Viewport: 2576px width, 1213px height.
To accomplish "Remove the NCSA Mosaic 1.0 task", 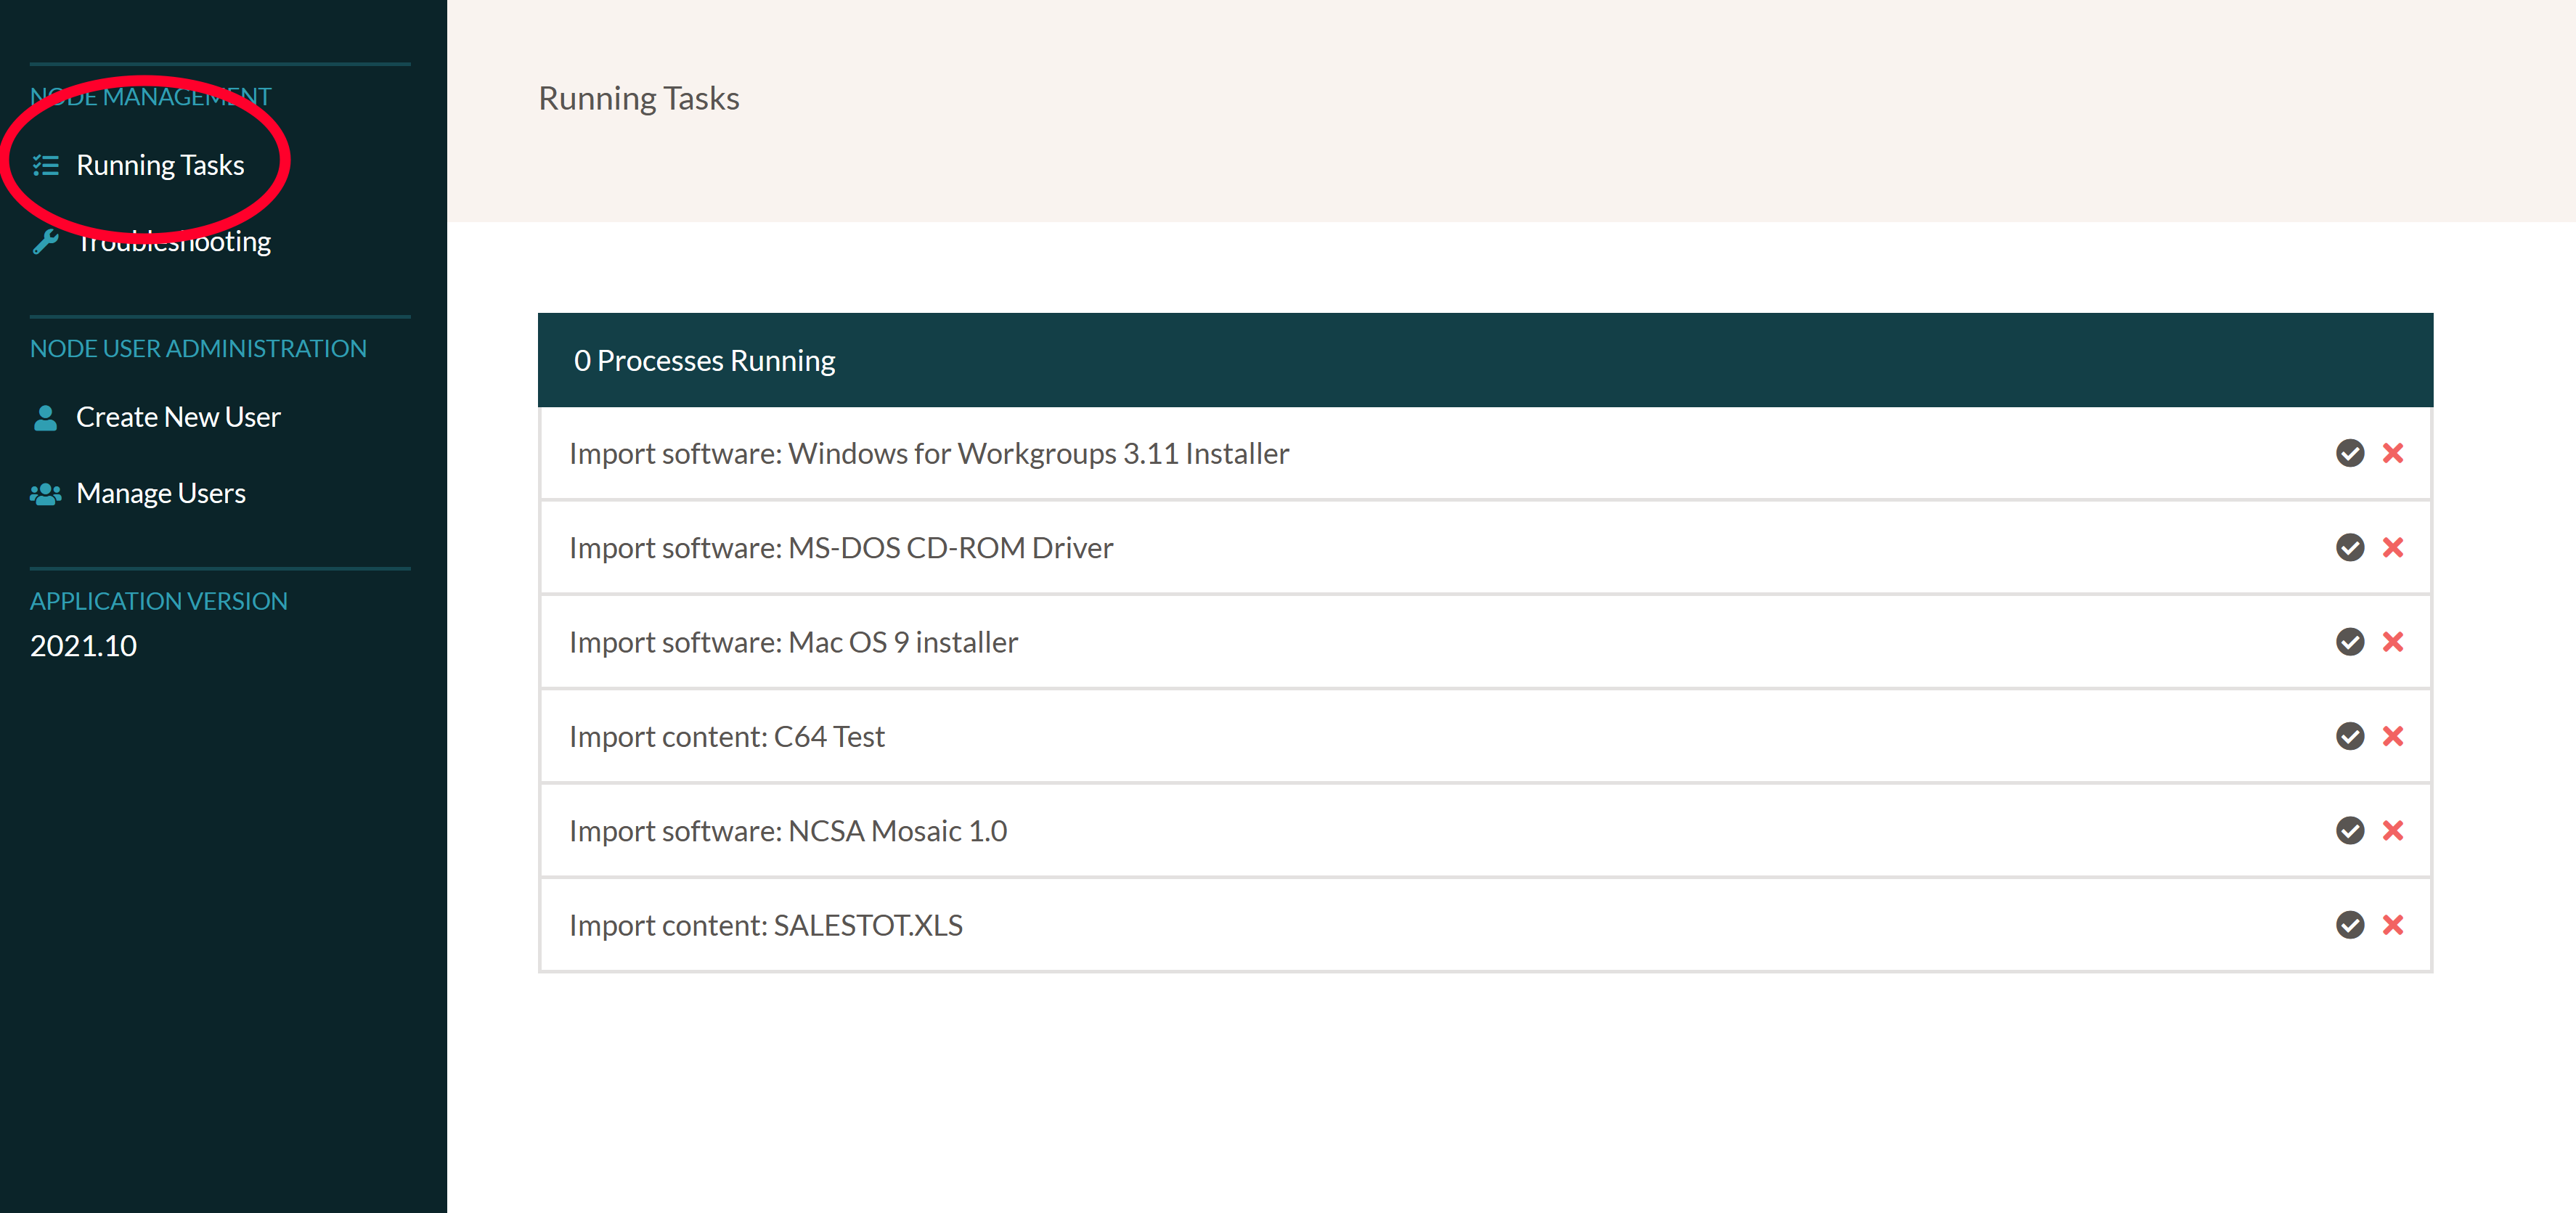I will 2392,830.
